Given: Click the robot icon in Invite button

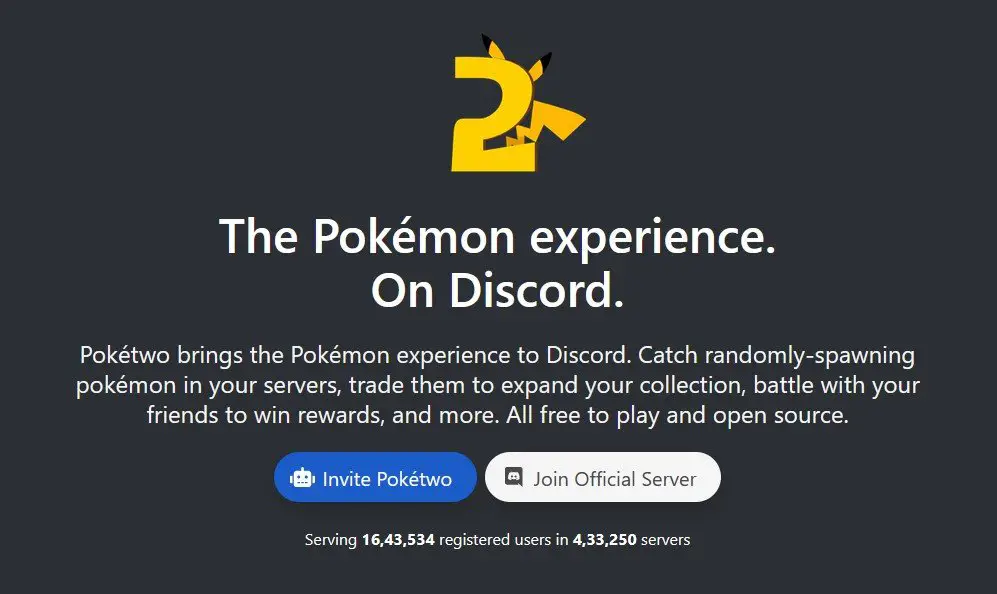Looking at the screenshot, I should tap(302, 478).
